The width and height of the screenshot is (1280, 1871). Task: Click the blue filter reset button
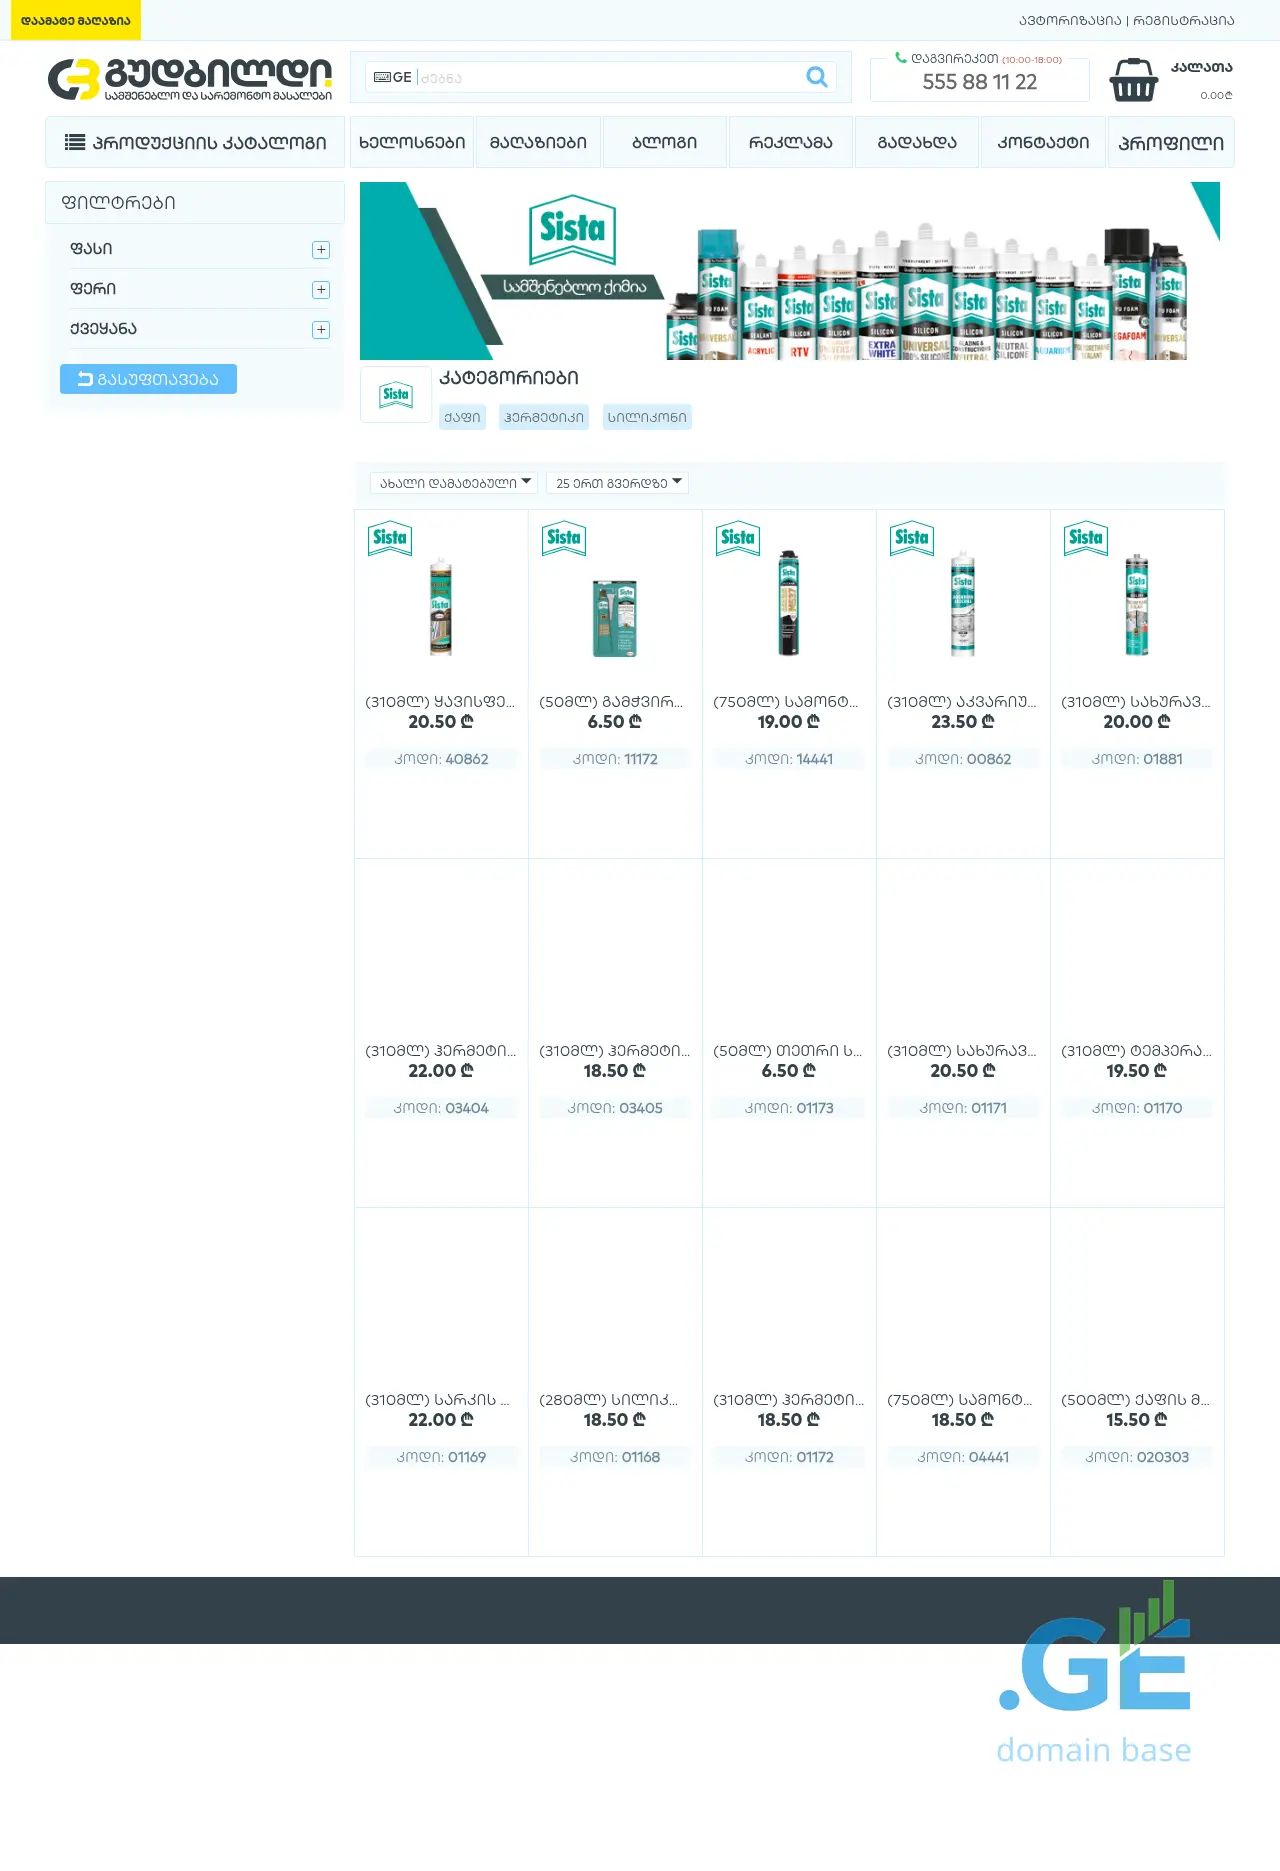(148, 379)
